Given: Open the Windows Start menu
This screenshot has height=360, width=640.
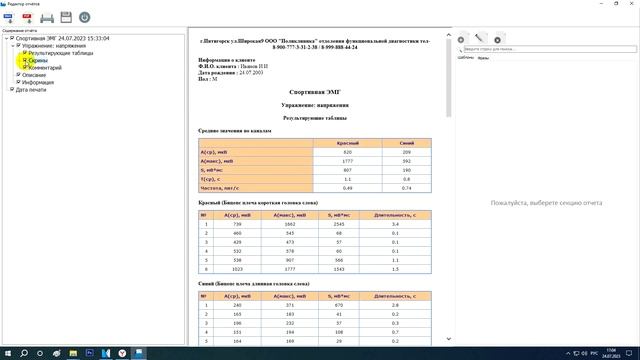Looking at the screenshot, I should pos(8,353).
